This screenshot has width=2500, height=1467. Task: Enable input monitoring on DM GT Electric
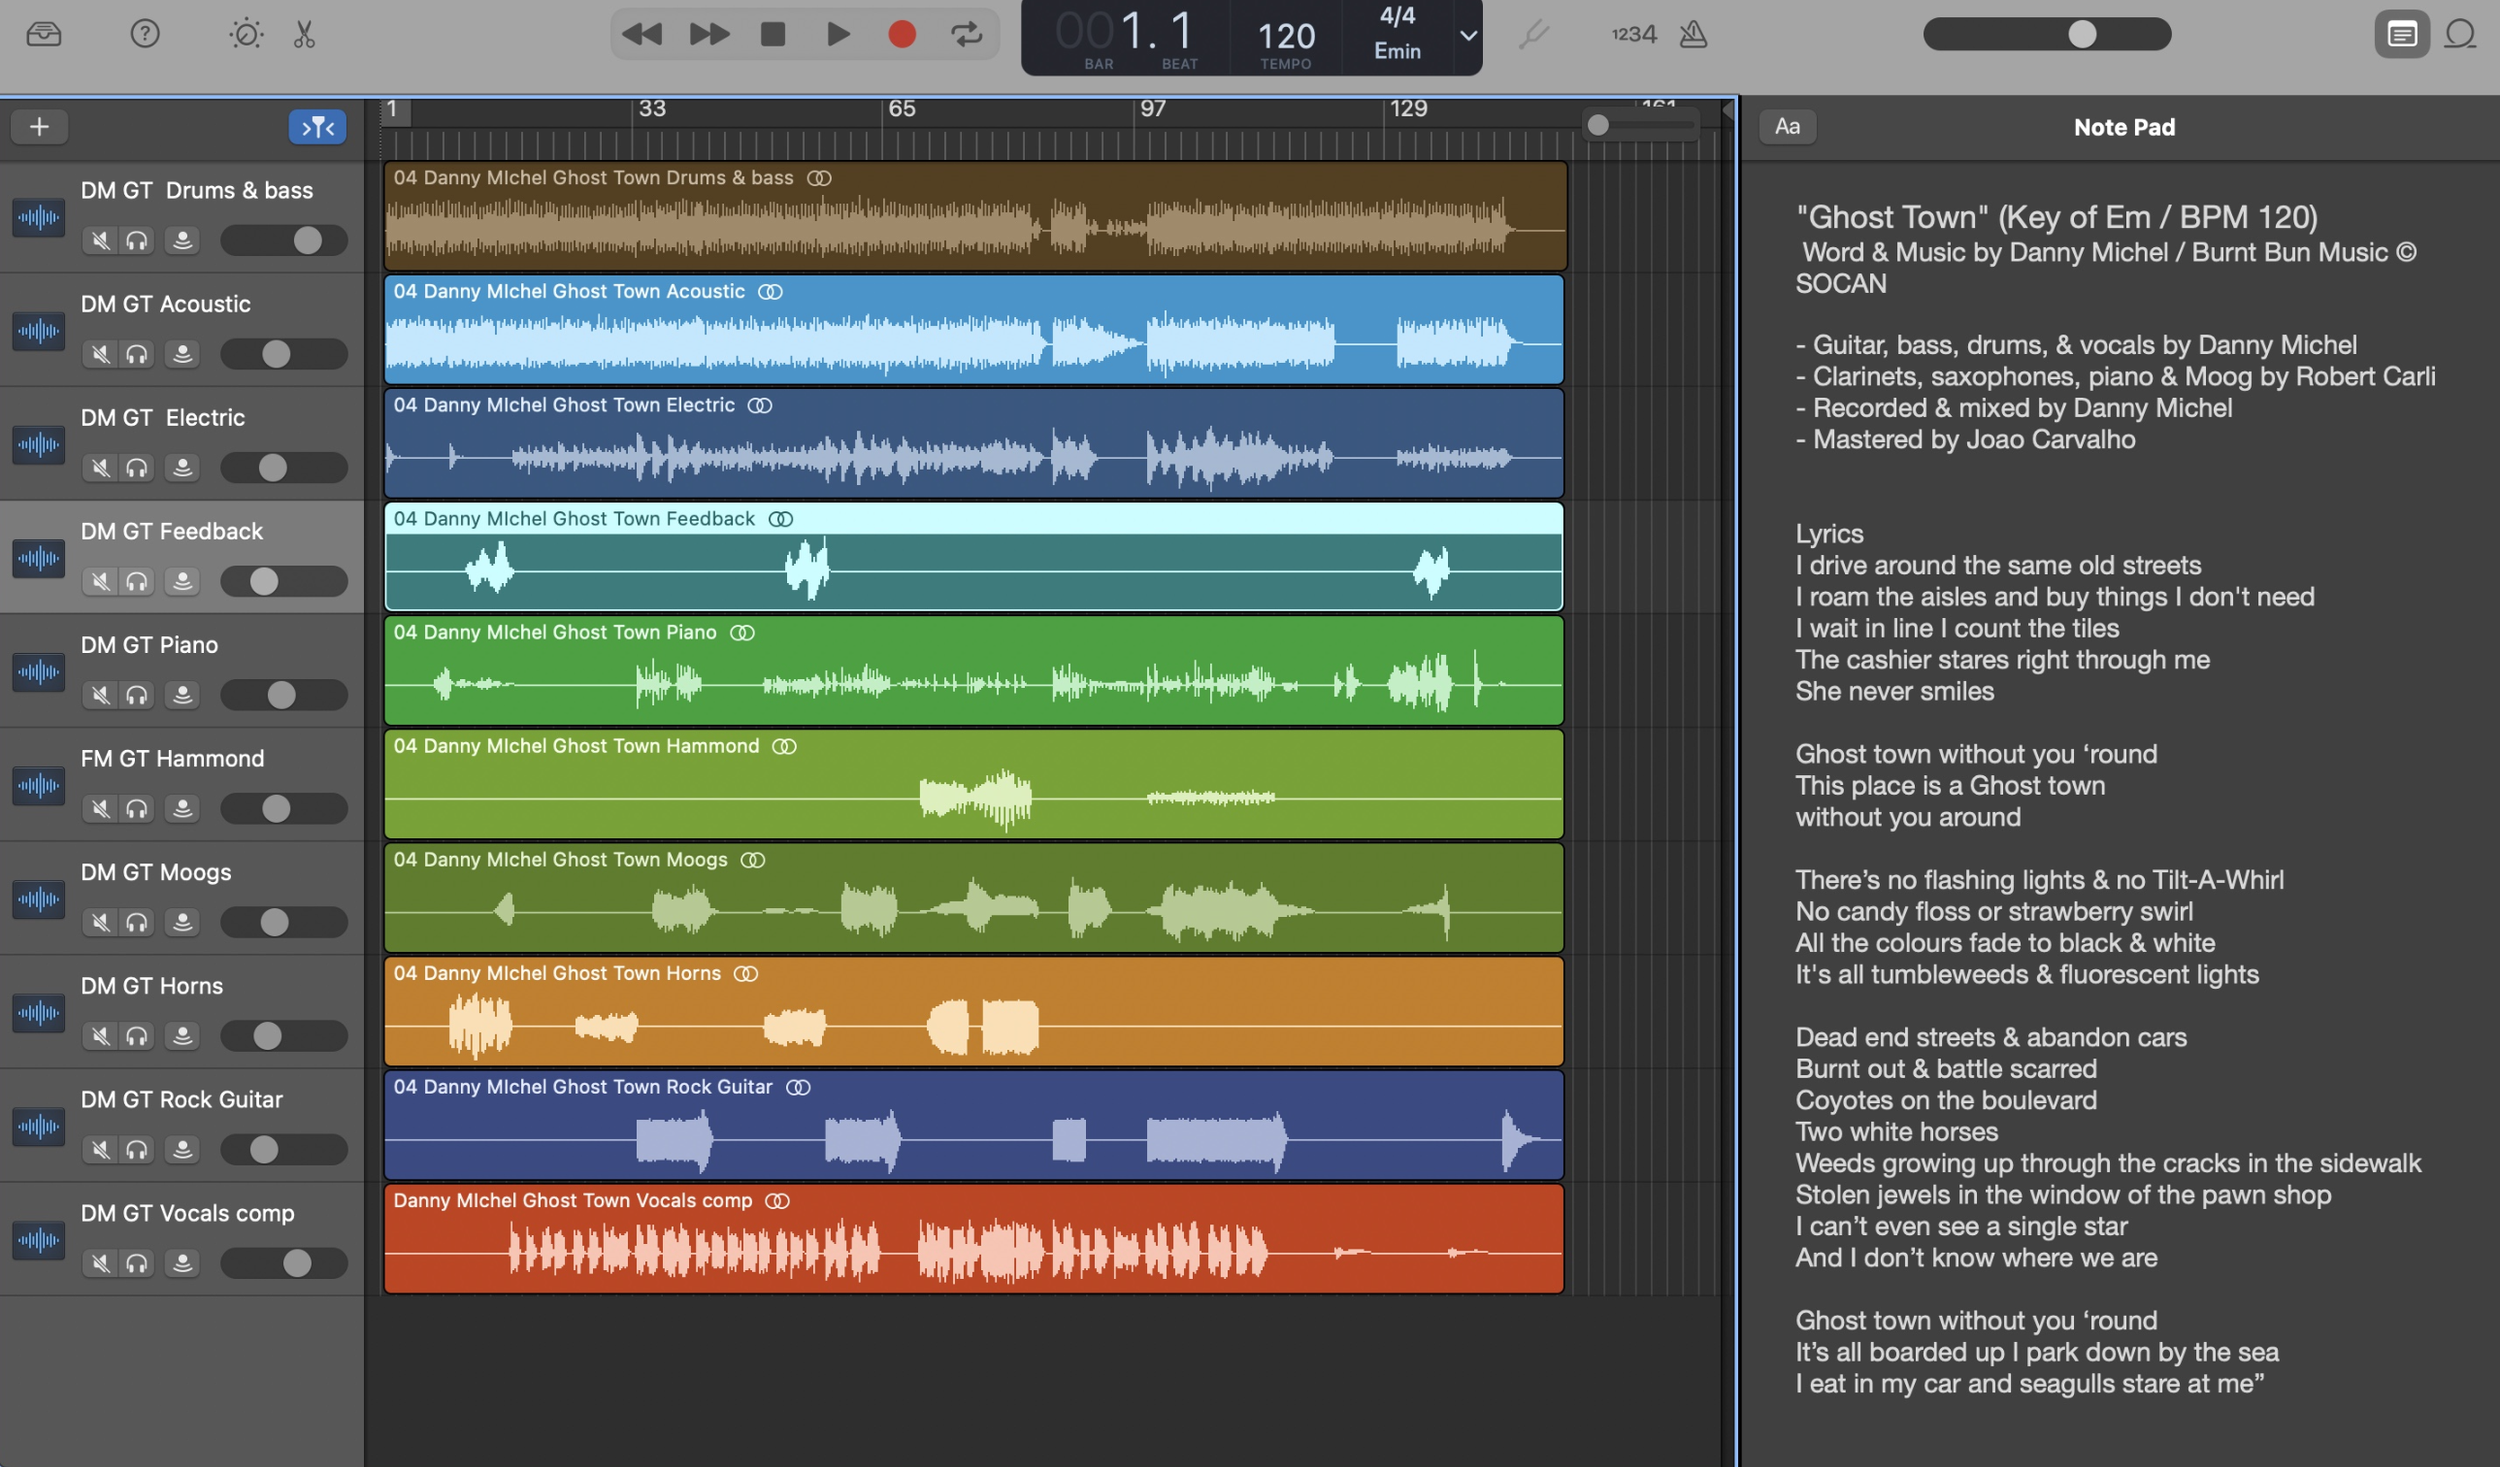(182, 467)
